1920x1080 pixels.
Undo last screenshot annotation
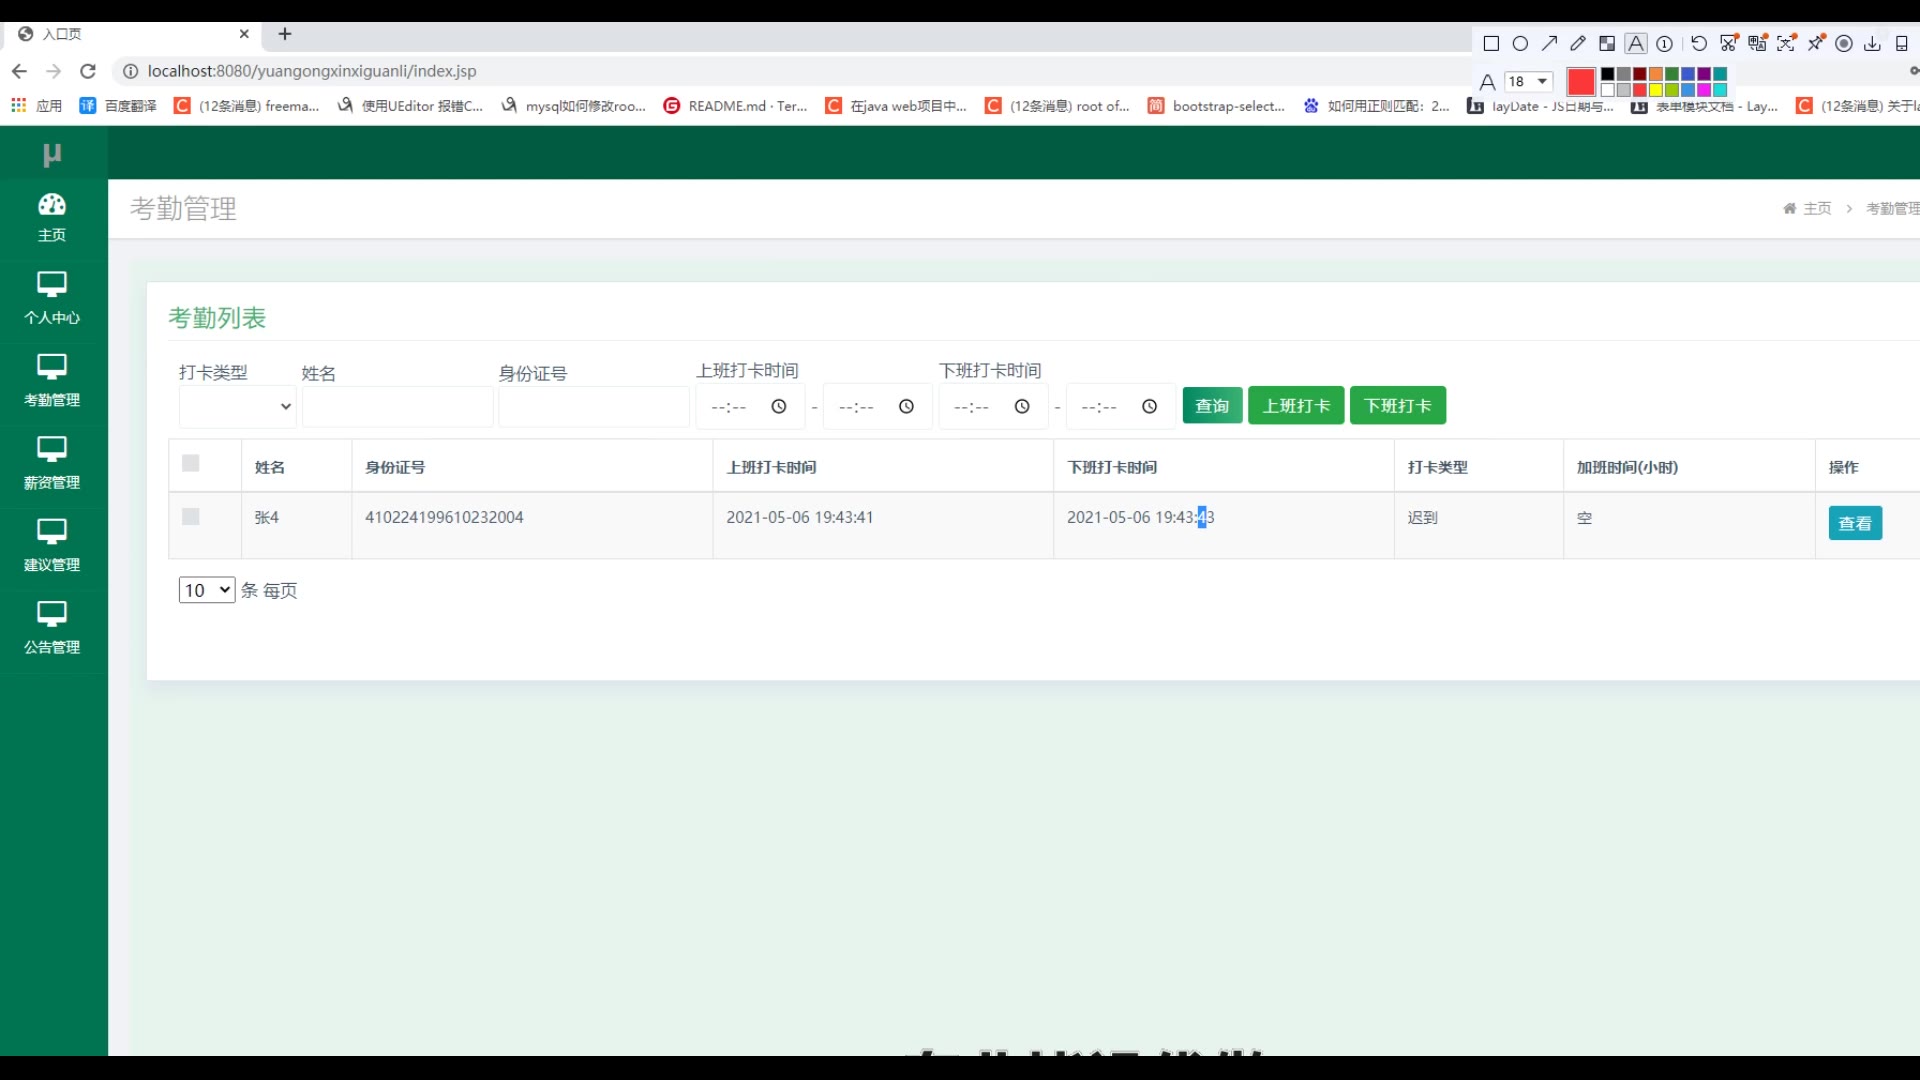point(1699,43)
